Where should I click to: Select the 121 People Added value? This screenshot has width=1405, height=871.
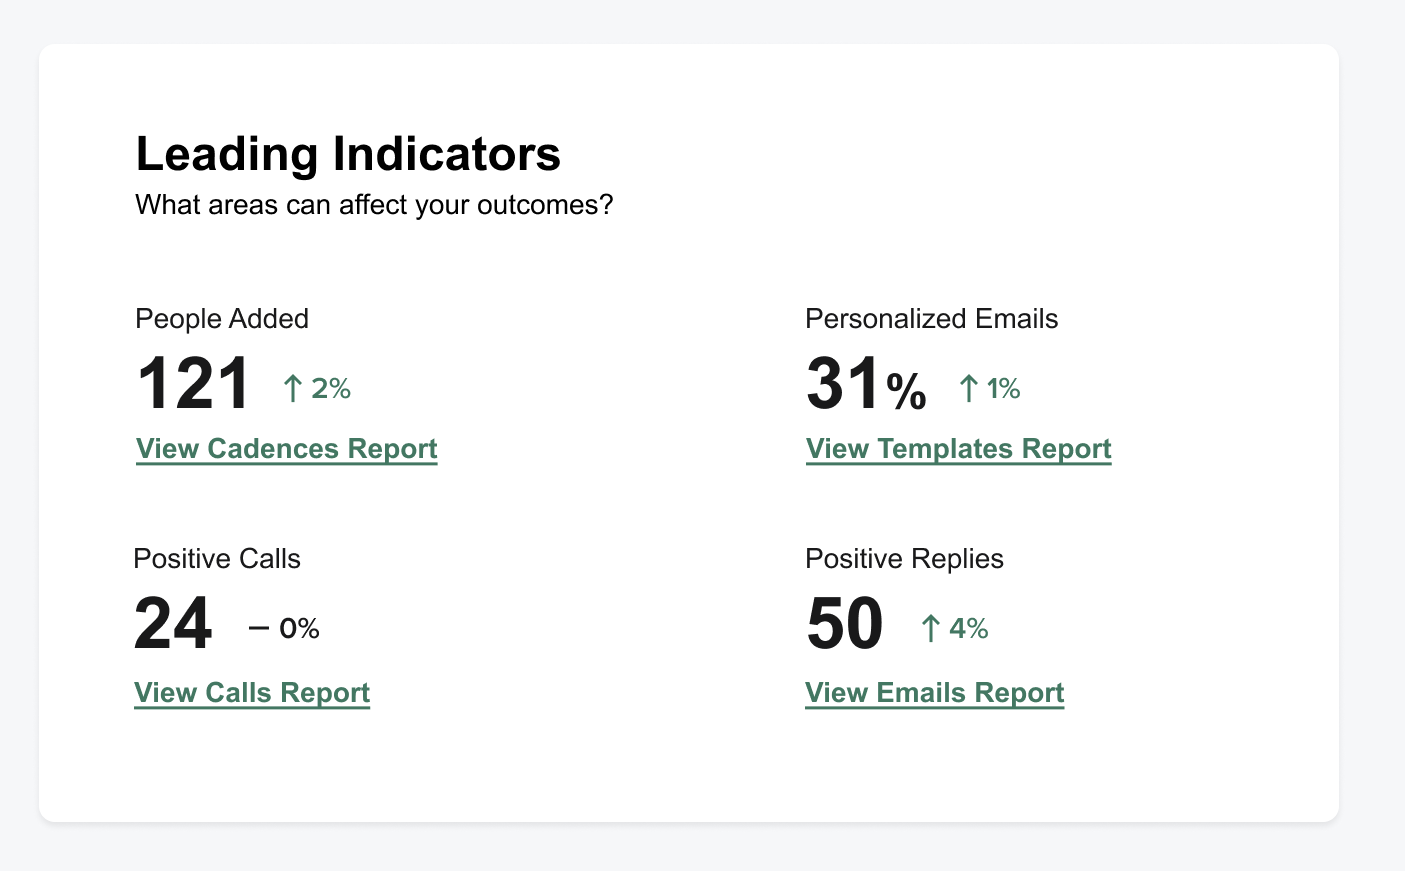pos(193,382)
